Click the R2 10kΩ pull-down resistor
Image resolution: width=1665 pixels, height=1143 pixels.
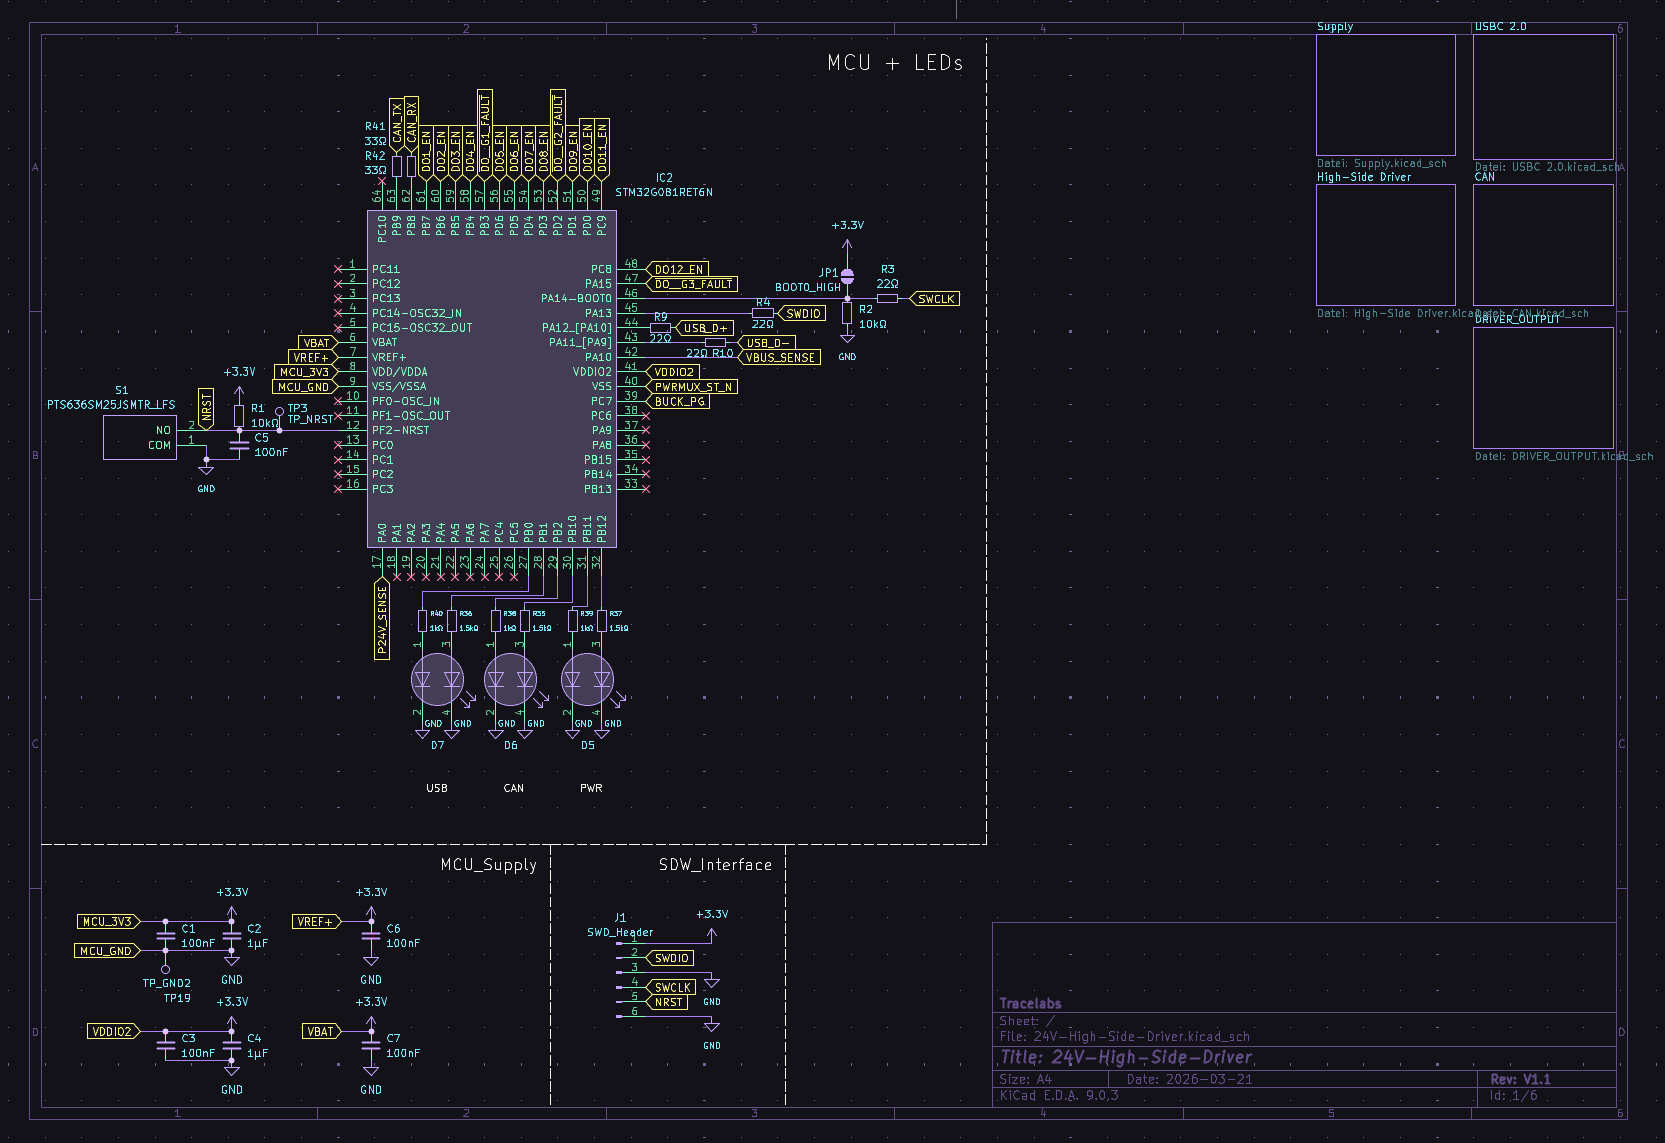(x=847, y=313)
